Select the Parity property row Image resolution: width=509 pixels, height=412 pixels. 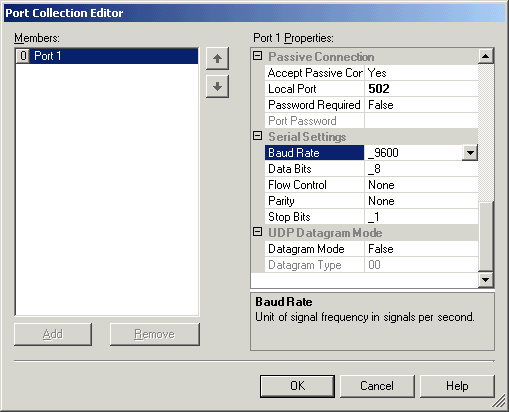[371, 201]
